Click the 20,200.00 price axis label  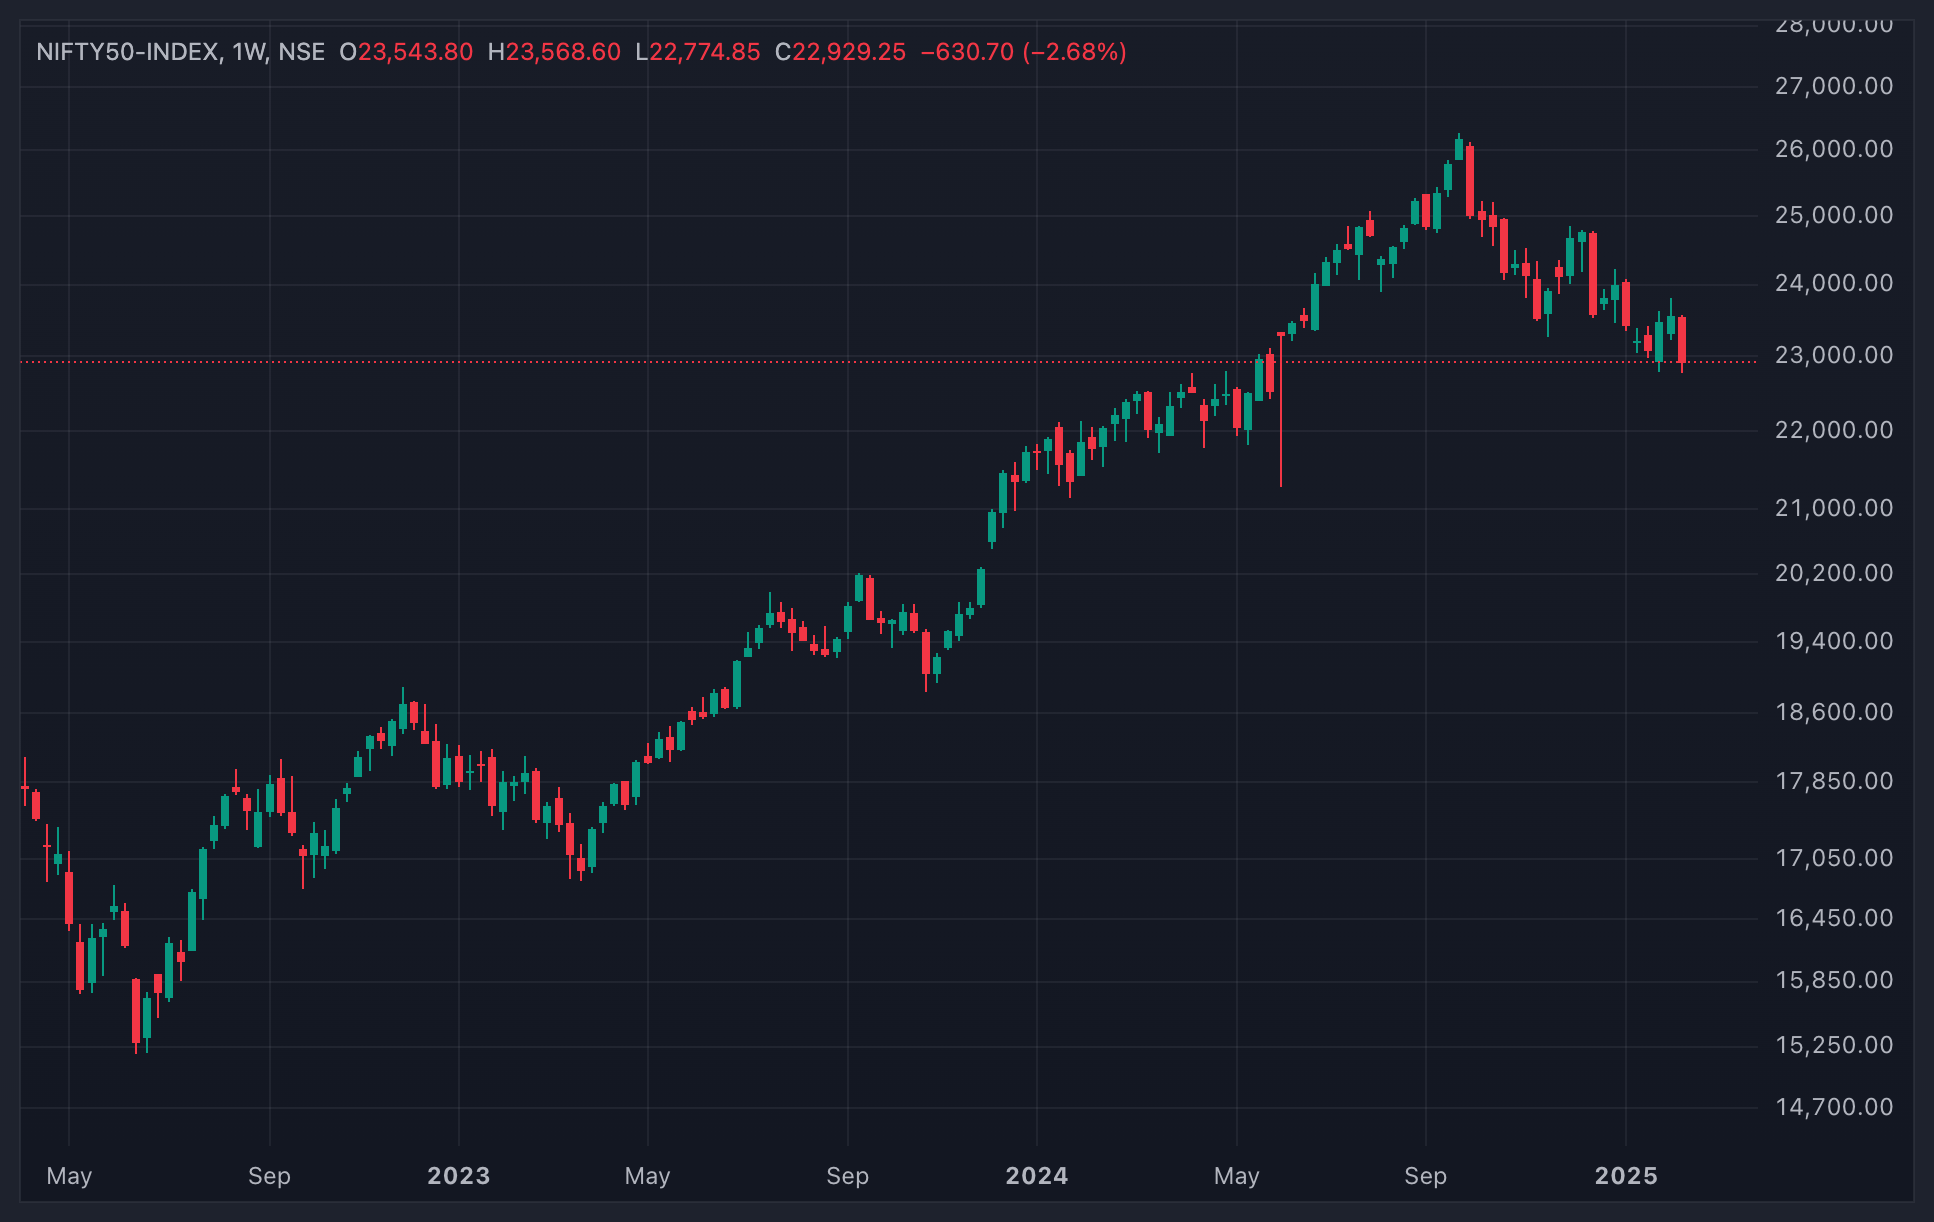coord(1834,574)
